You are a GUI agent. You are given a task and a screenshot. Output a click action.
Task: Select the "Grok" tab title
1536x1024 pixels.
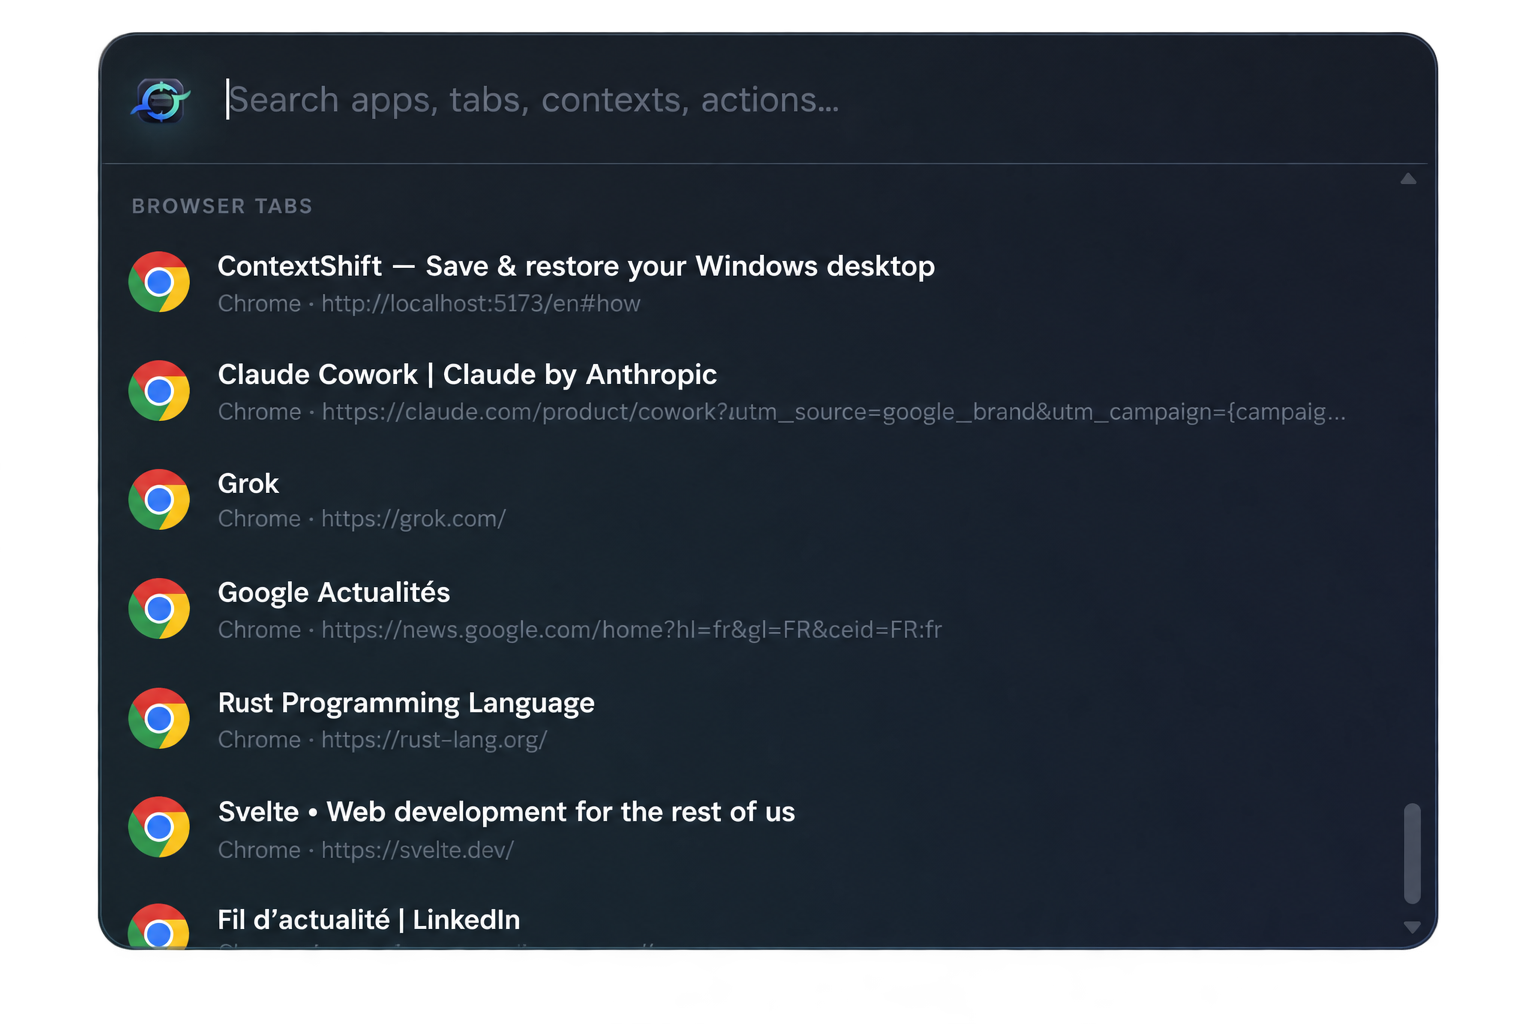[x=248, y=483]
